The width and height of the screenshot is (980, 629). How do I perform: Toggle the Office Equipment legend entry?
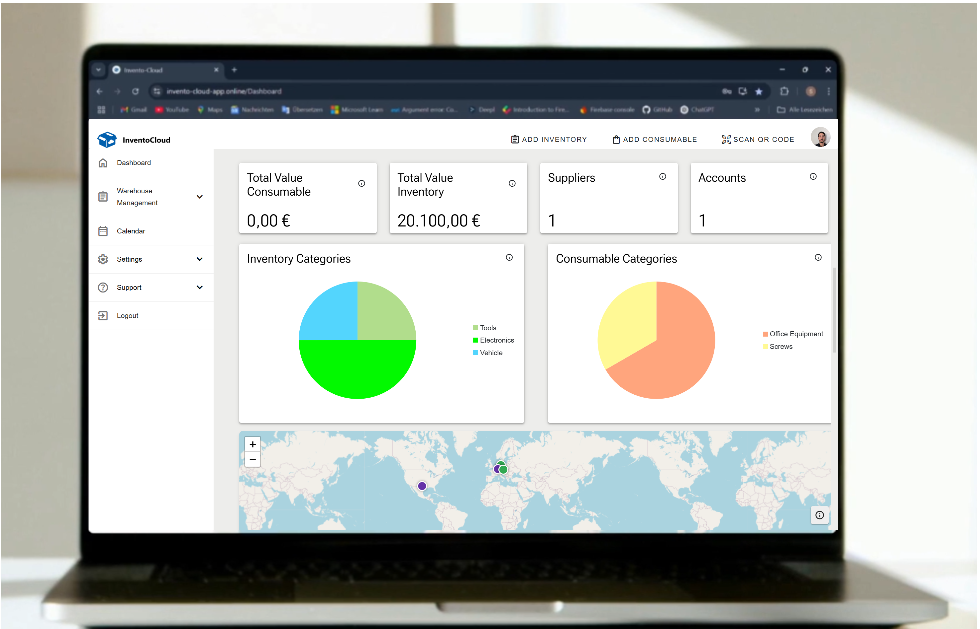[792, 334]
